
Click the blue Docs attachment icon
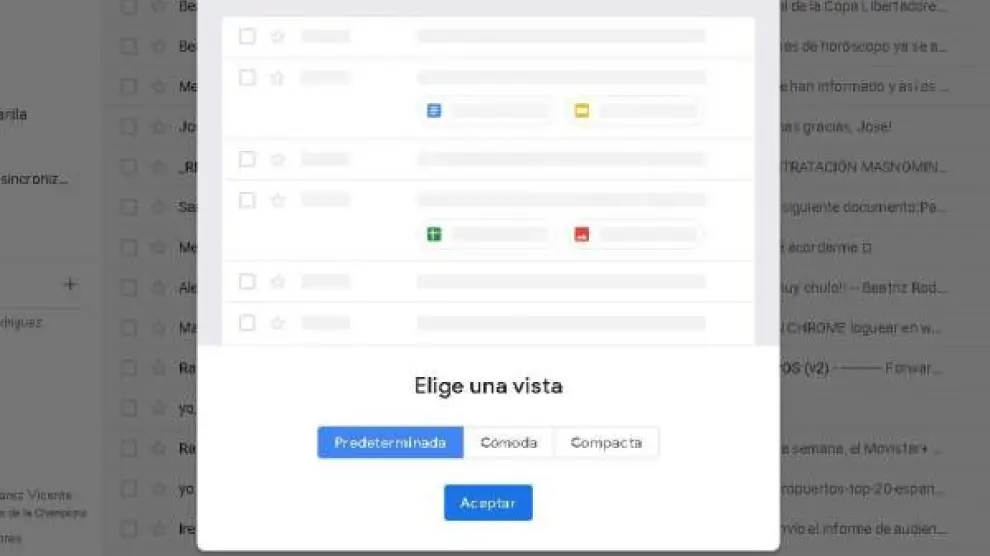[x=434, y=110]
